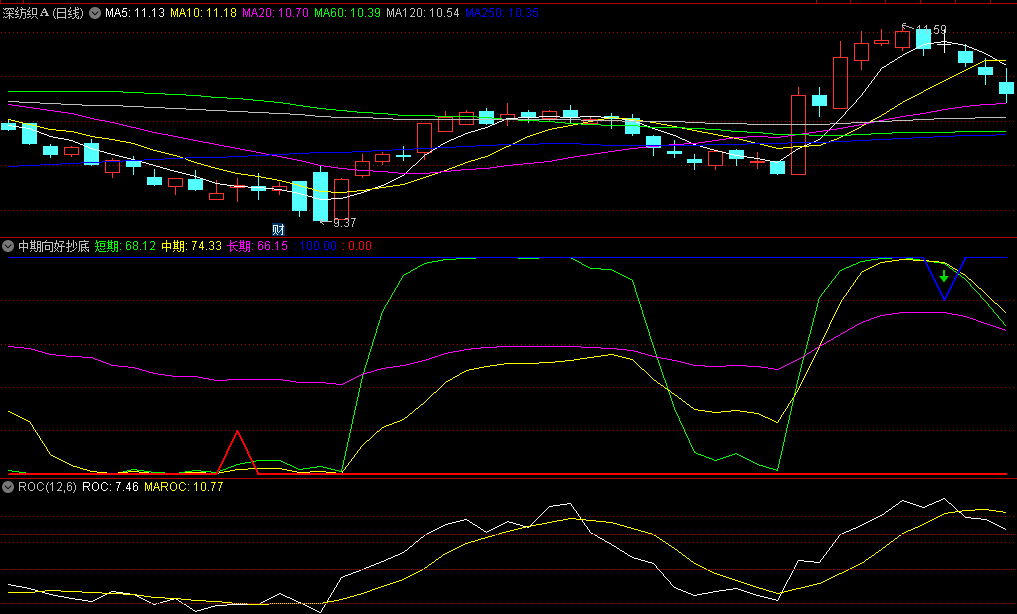This screenshot has height=614, width=1017.
Task: Select the 中期: 74.33 value
Action: point(191,246)
